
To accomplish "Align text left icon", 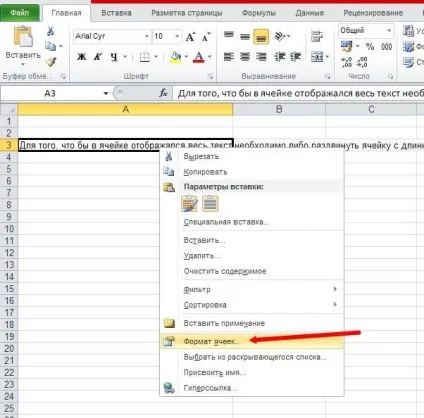I will coord(229,57).
